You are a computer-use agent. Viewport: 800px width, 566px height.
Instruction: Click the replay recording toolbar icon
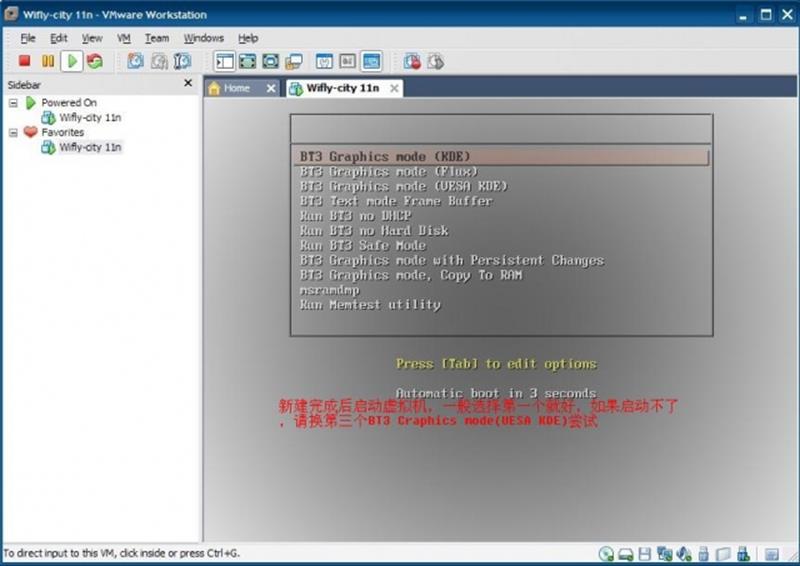tap(436, 61)
